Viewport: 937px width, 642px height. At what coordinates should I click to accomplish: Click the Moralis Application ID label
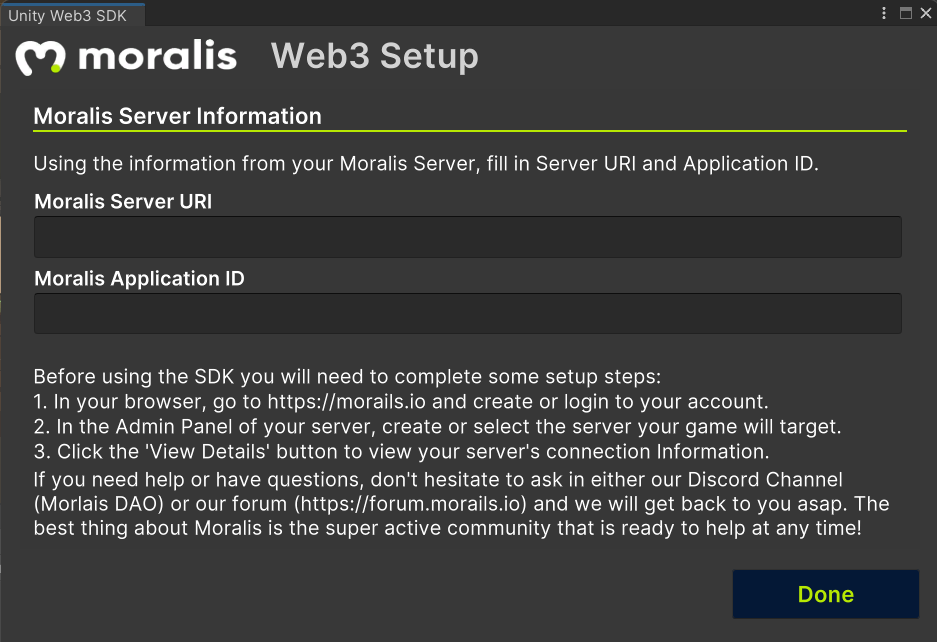139,279
